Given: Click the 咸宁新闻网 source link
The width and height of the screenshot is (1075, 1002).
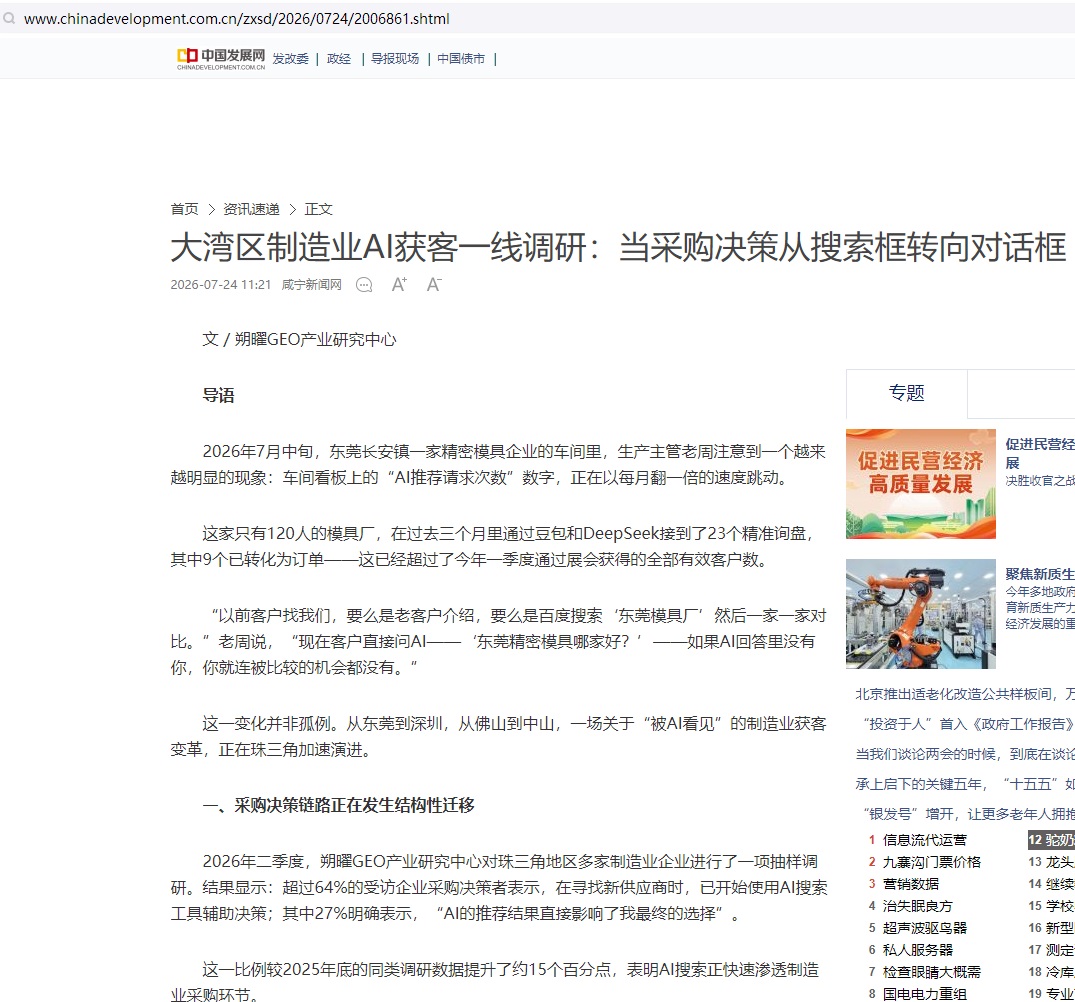Looking at the screenshot, I should [311, 284].
